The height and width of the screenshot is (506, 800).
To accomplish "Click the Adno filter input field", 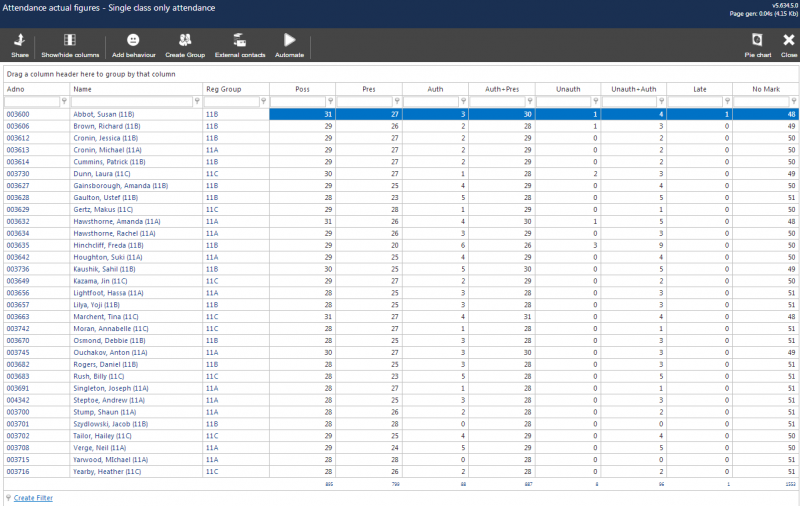I will tap(32, 102).
